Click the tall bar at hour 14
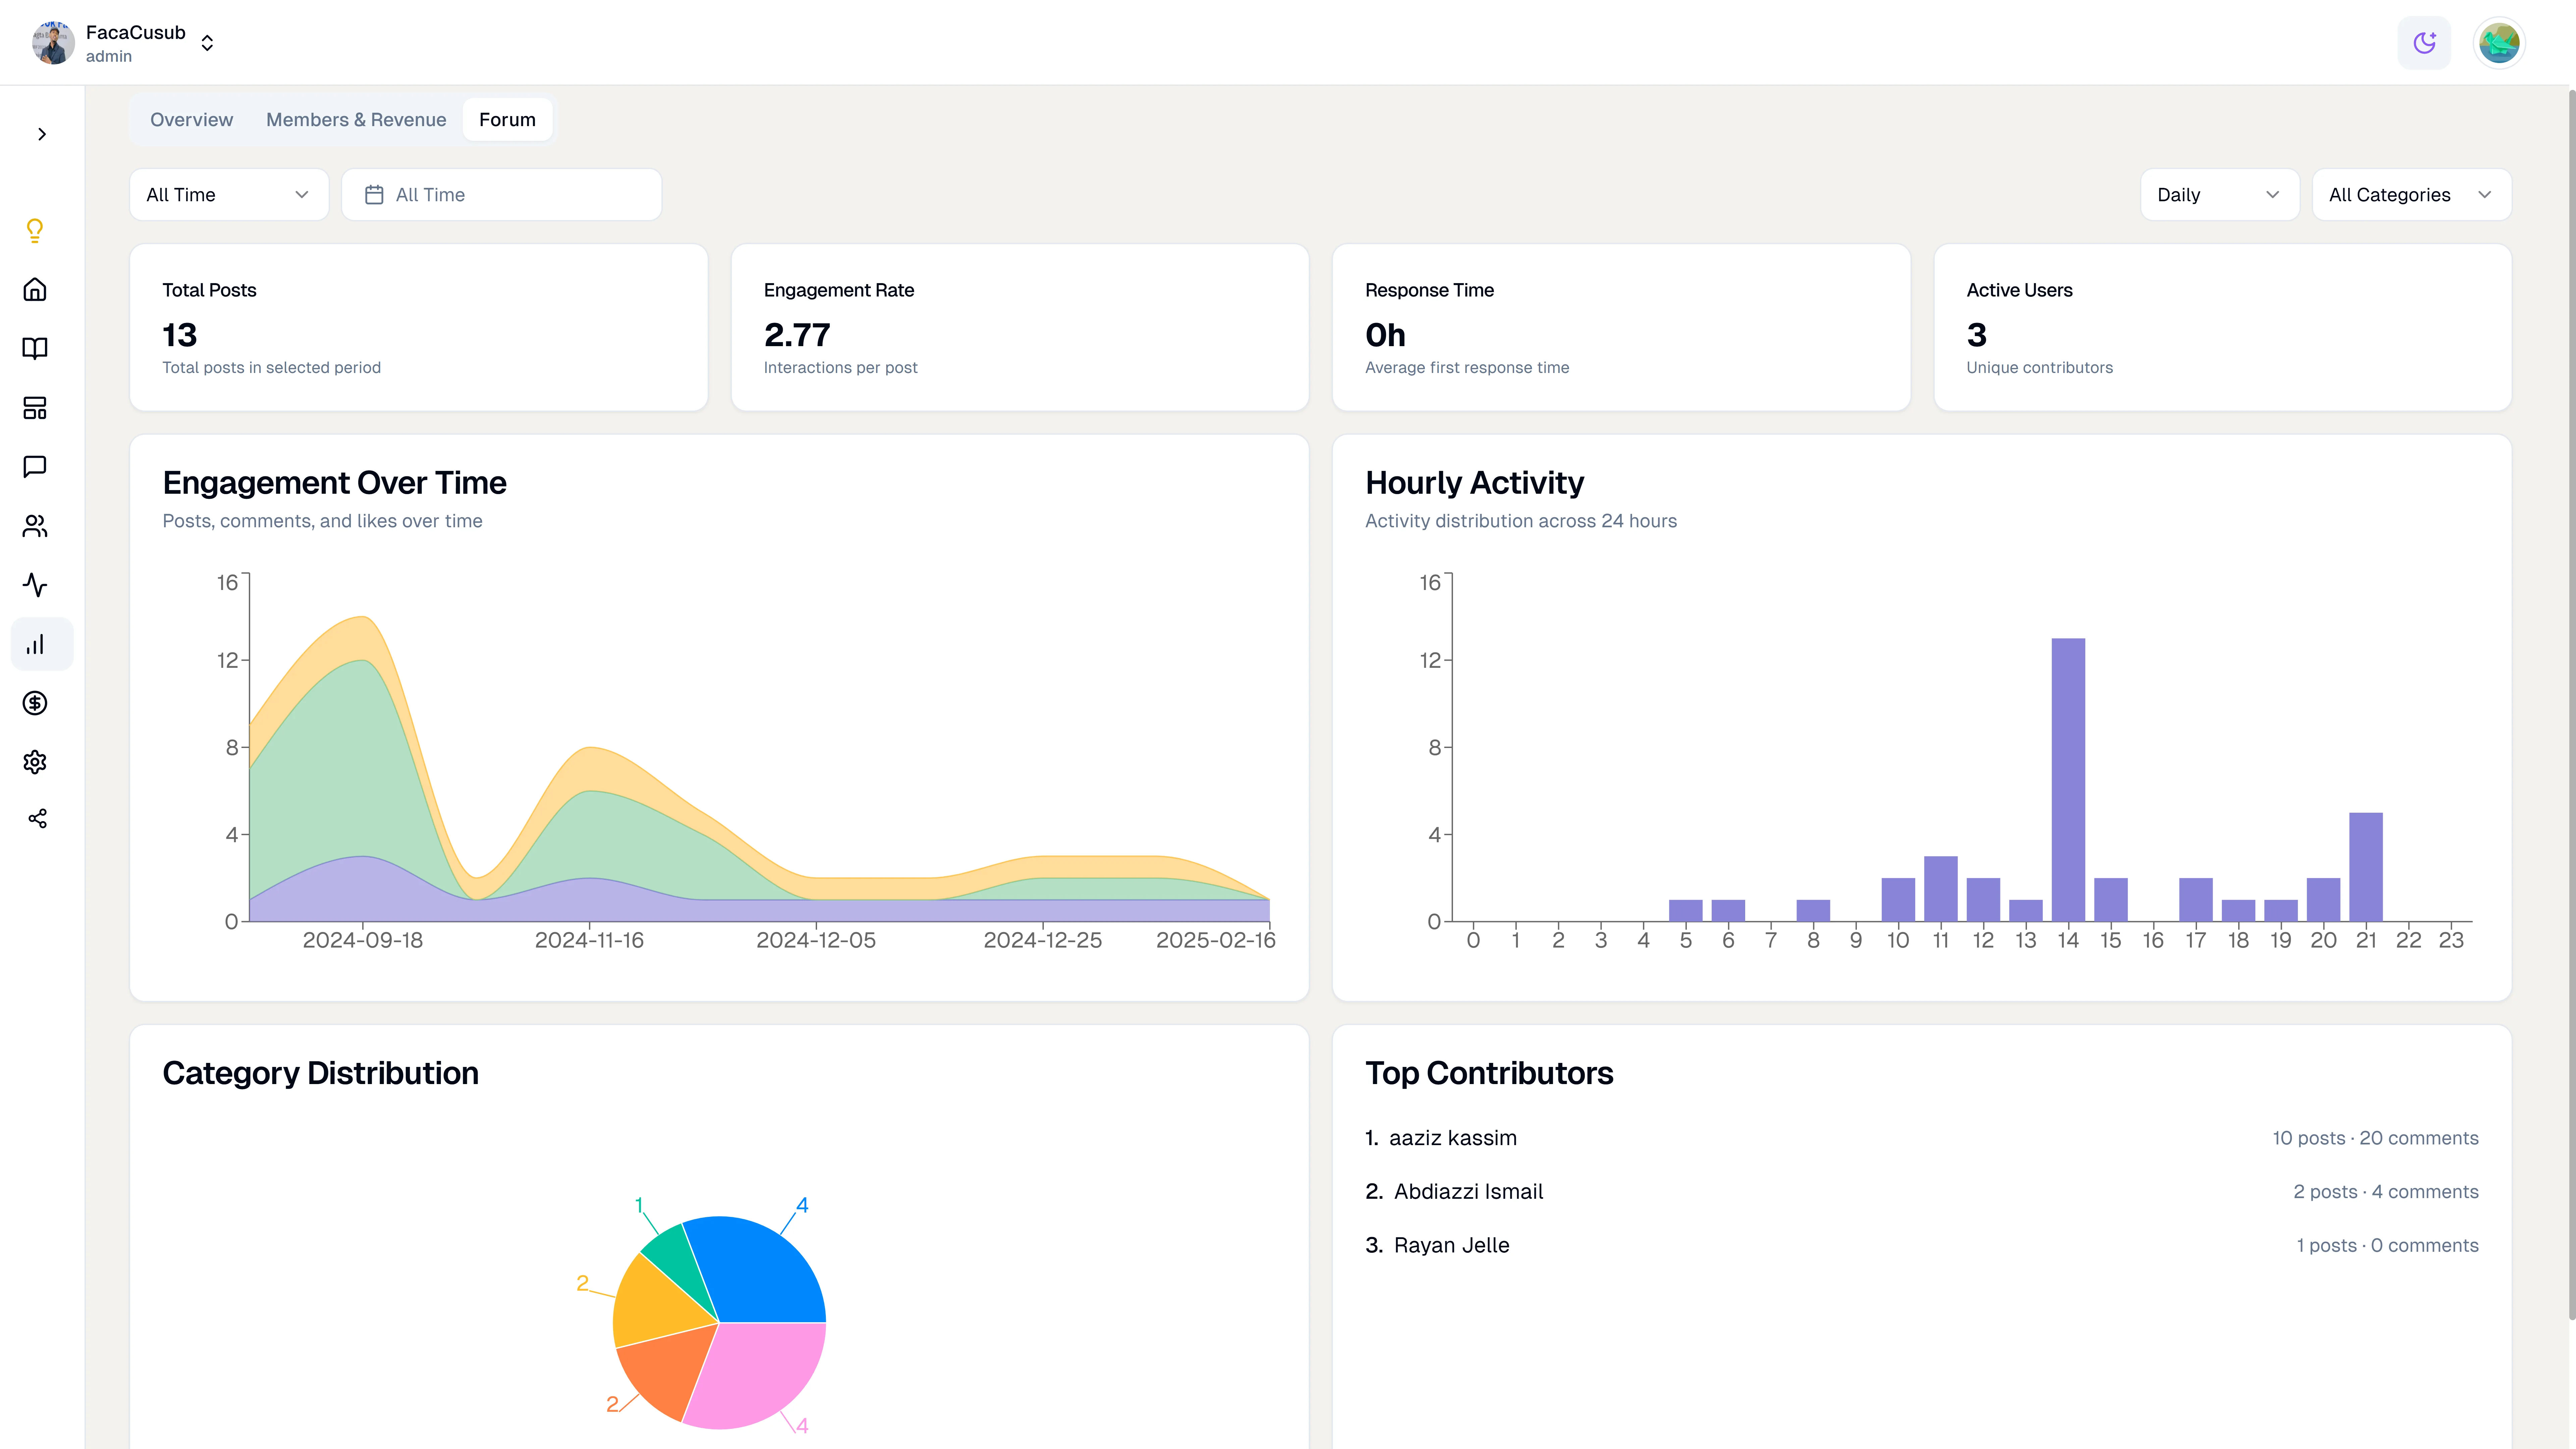 click(2068, 780)
